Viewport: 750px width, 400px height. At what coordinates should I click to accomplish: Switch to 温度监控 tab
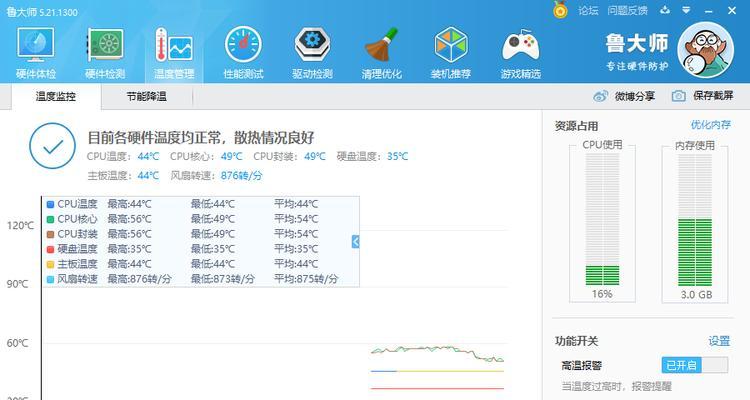click(x=56, y=97)
